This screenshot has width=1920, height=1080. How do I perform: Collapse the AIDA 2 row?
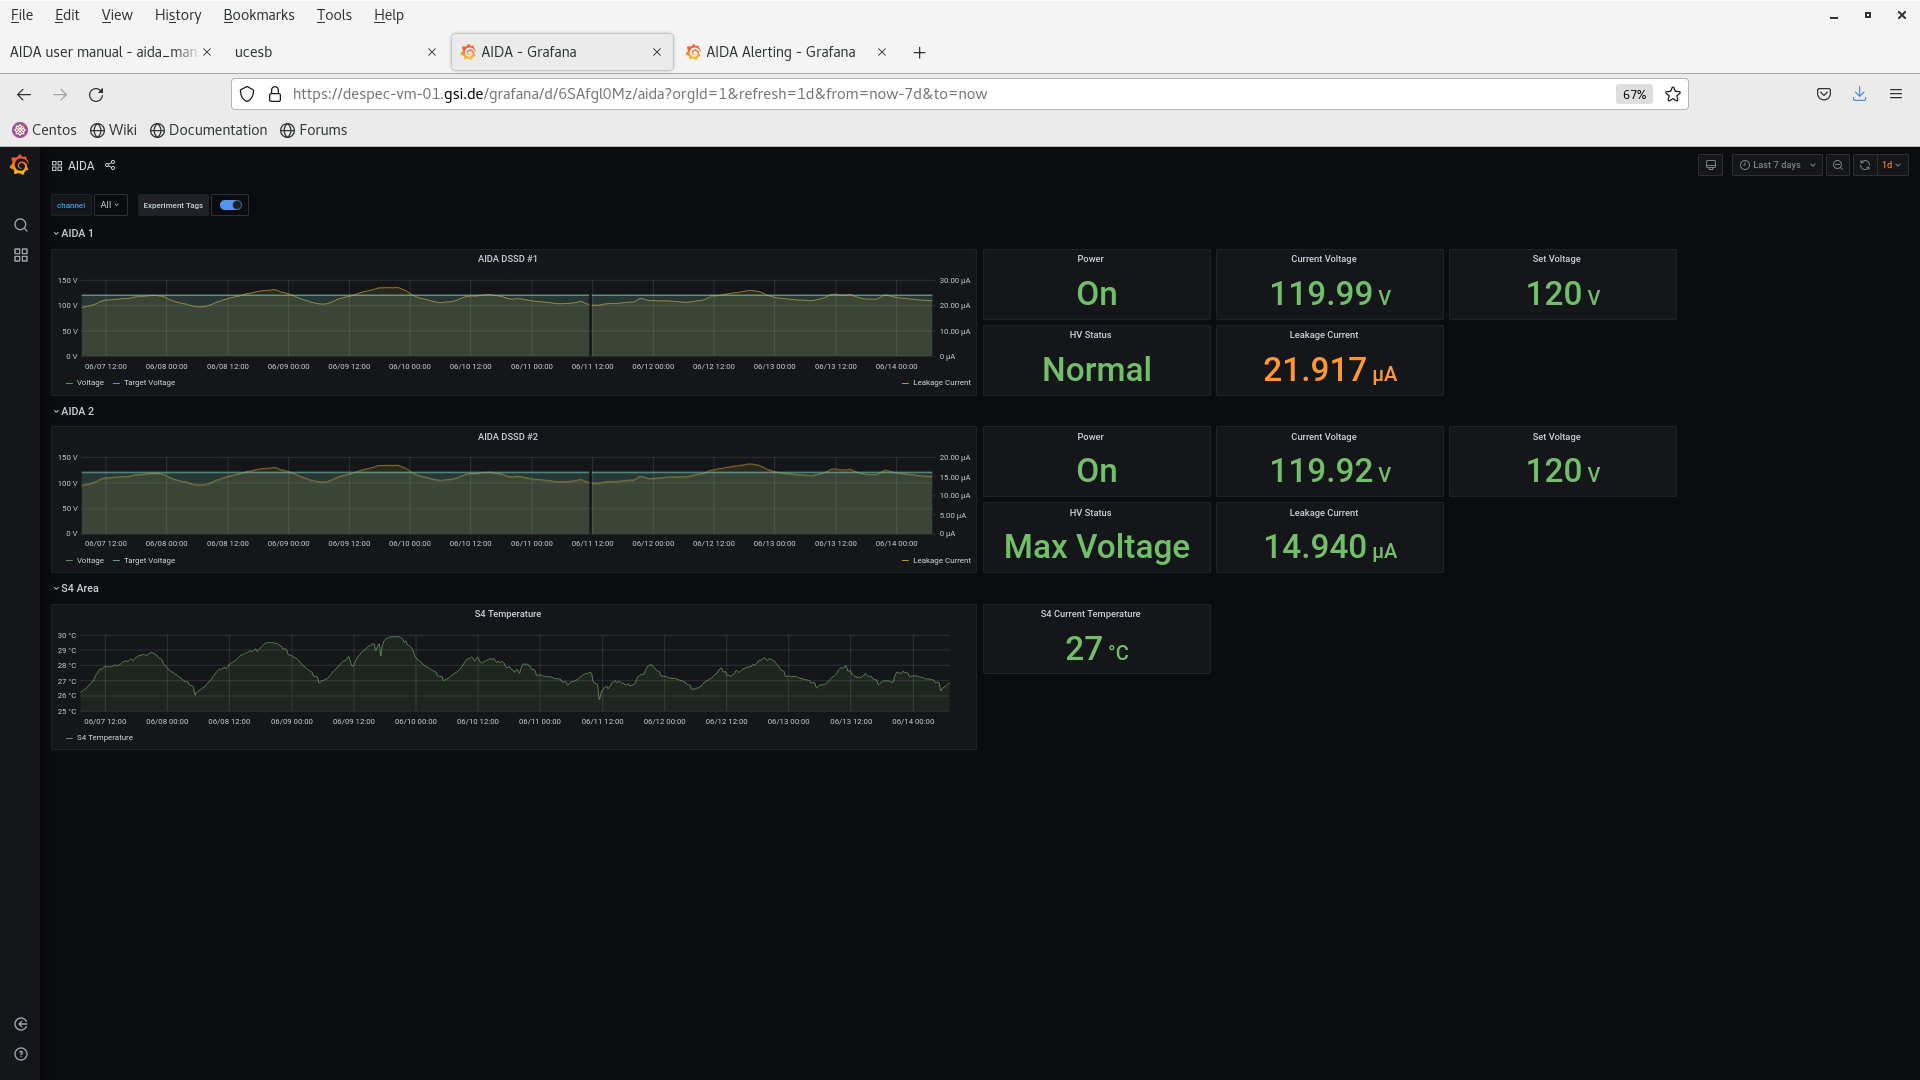click(x=76, y=411)
